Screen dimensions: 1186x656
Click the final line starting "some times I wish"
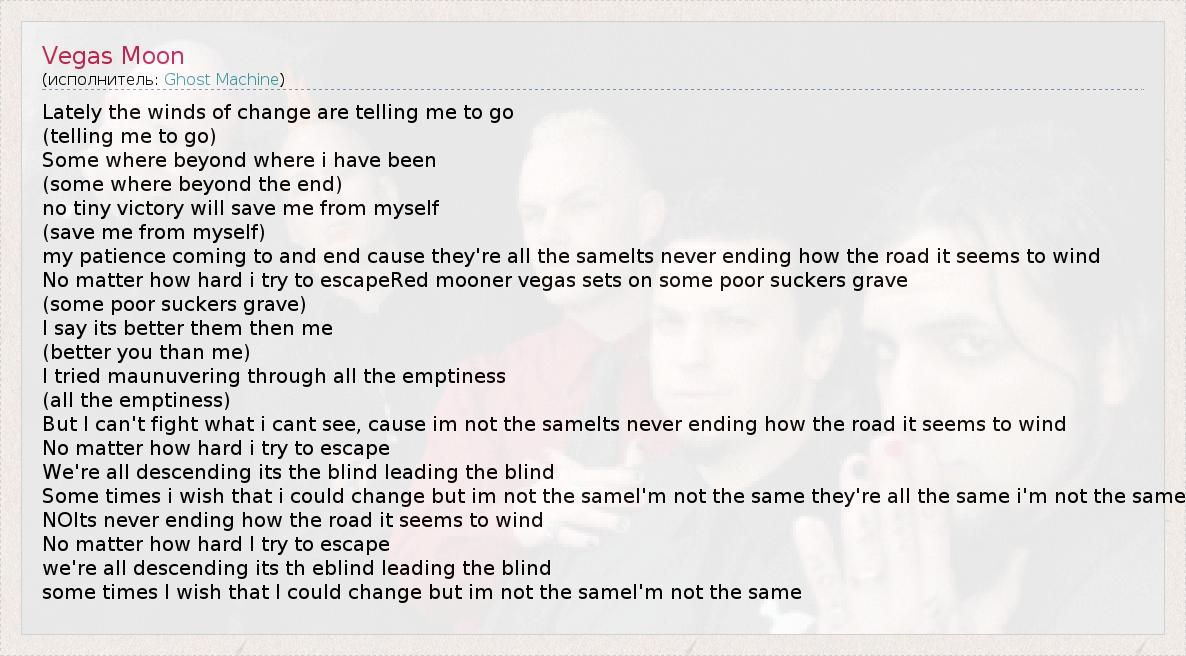[x=421, y=592]
